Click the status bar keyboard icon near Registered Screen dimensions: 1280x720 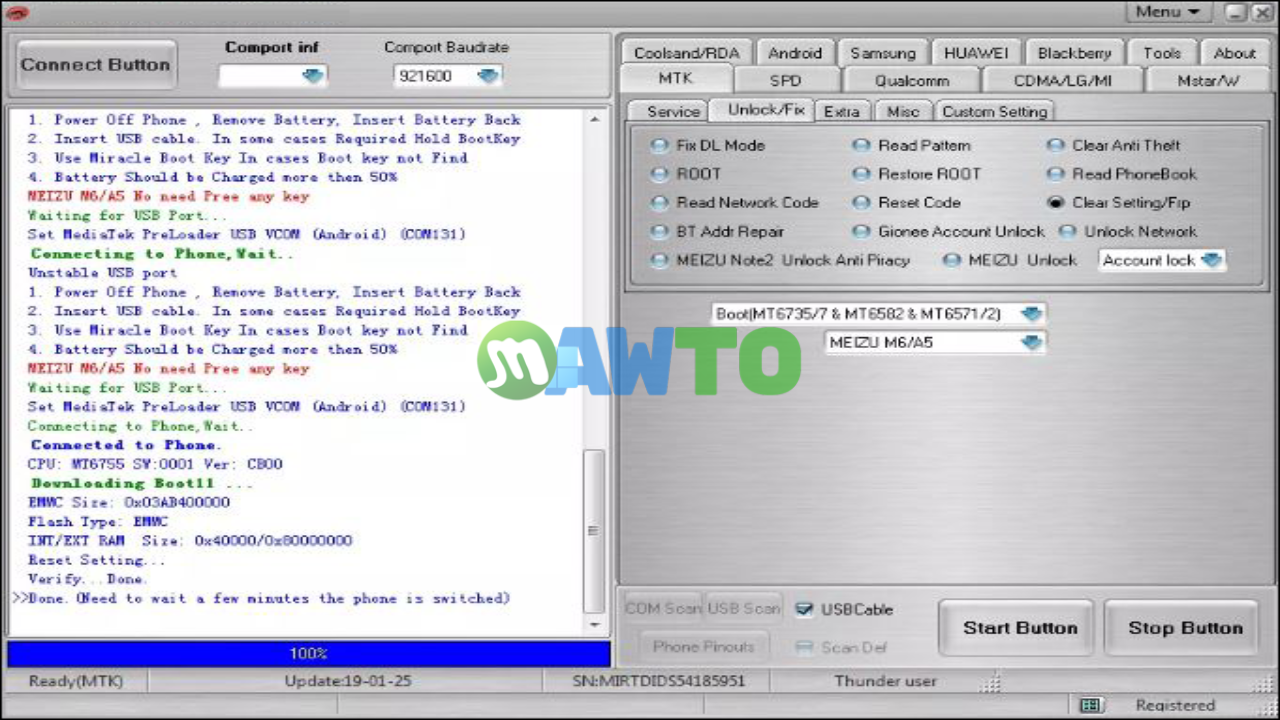[x=1091, y=705]
